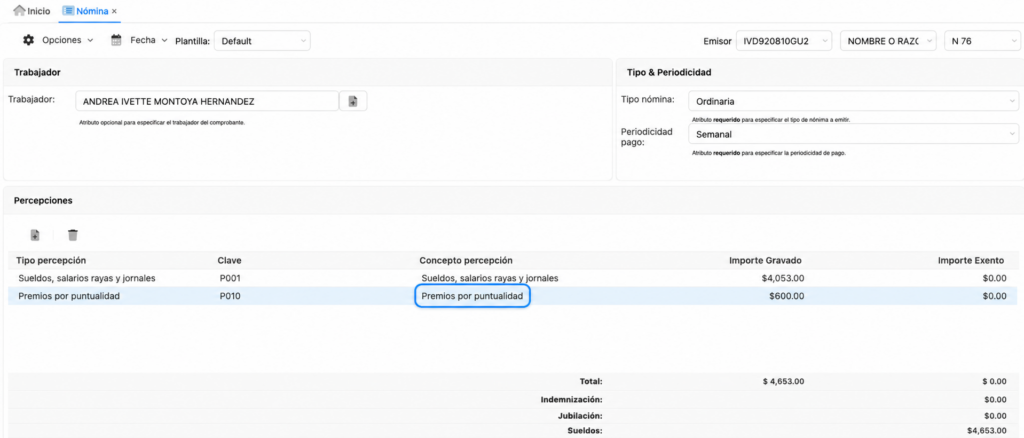The width and height of the screenshot is (1024, 438).
Task: Click the Concepto percepción column header
Action: 466,260
